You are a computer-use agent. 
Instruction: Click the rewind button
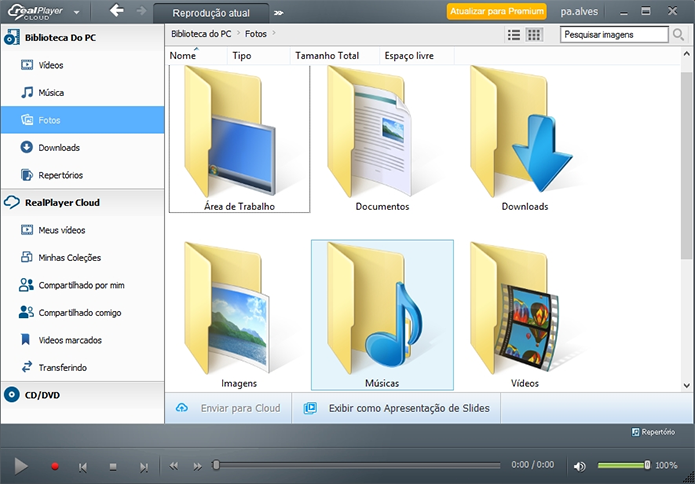pyautogui.click(x=174, y=466)
